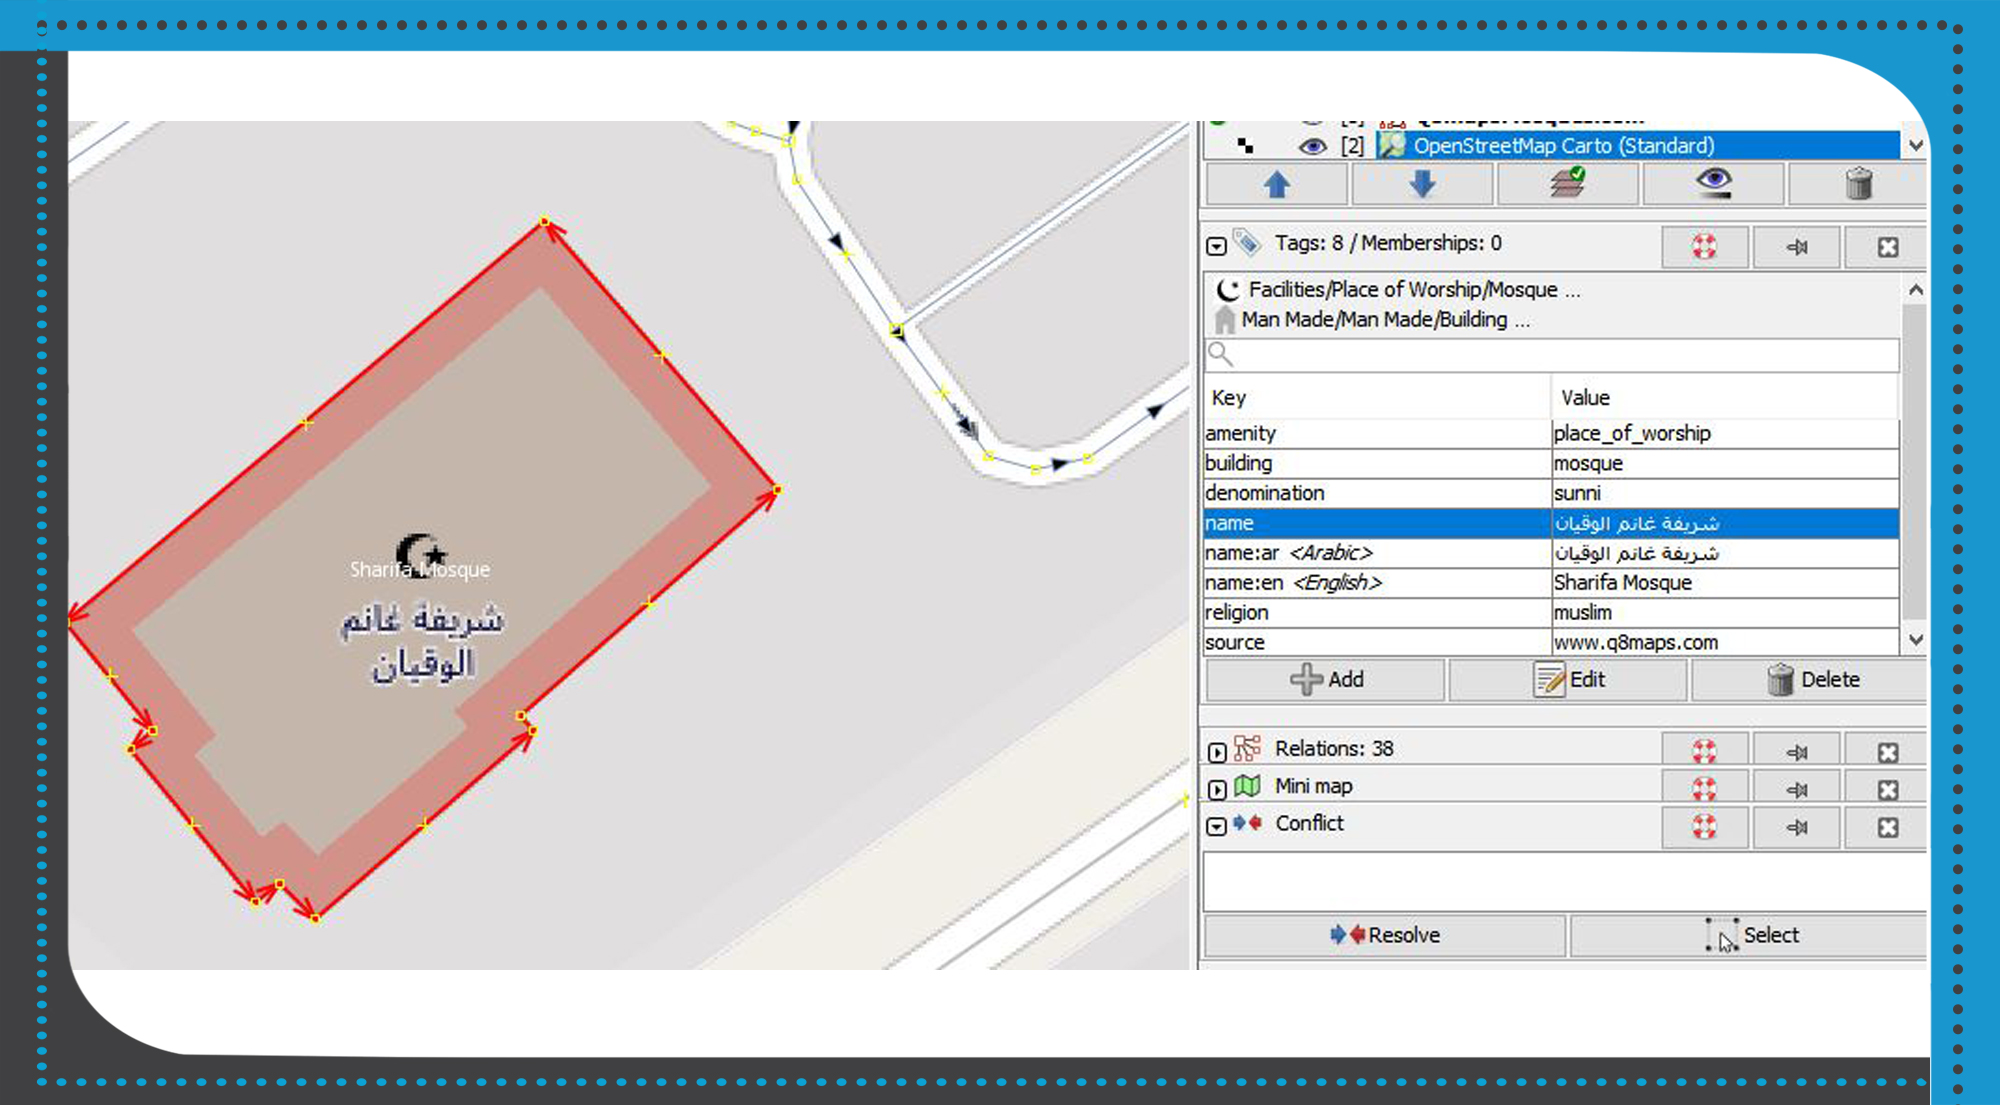2000x1105 pixels.
Task: Select the source tag row
Action: [x=1552, y=643]
